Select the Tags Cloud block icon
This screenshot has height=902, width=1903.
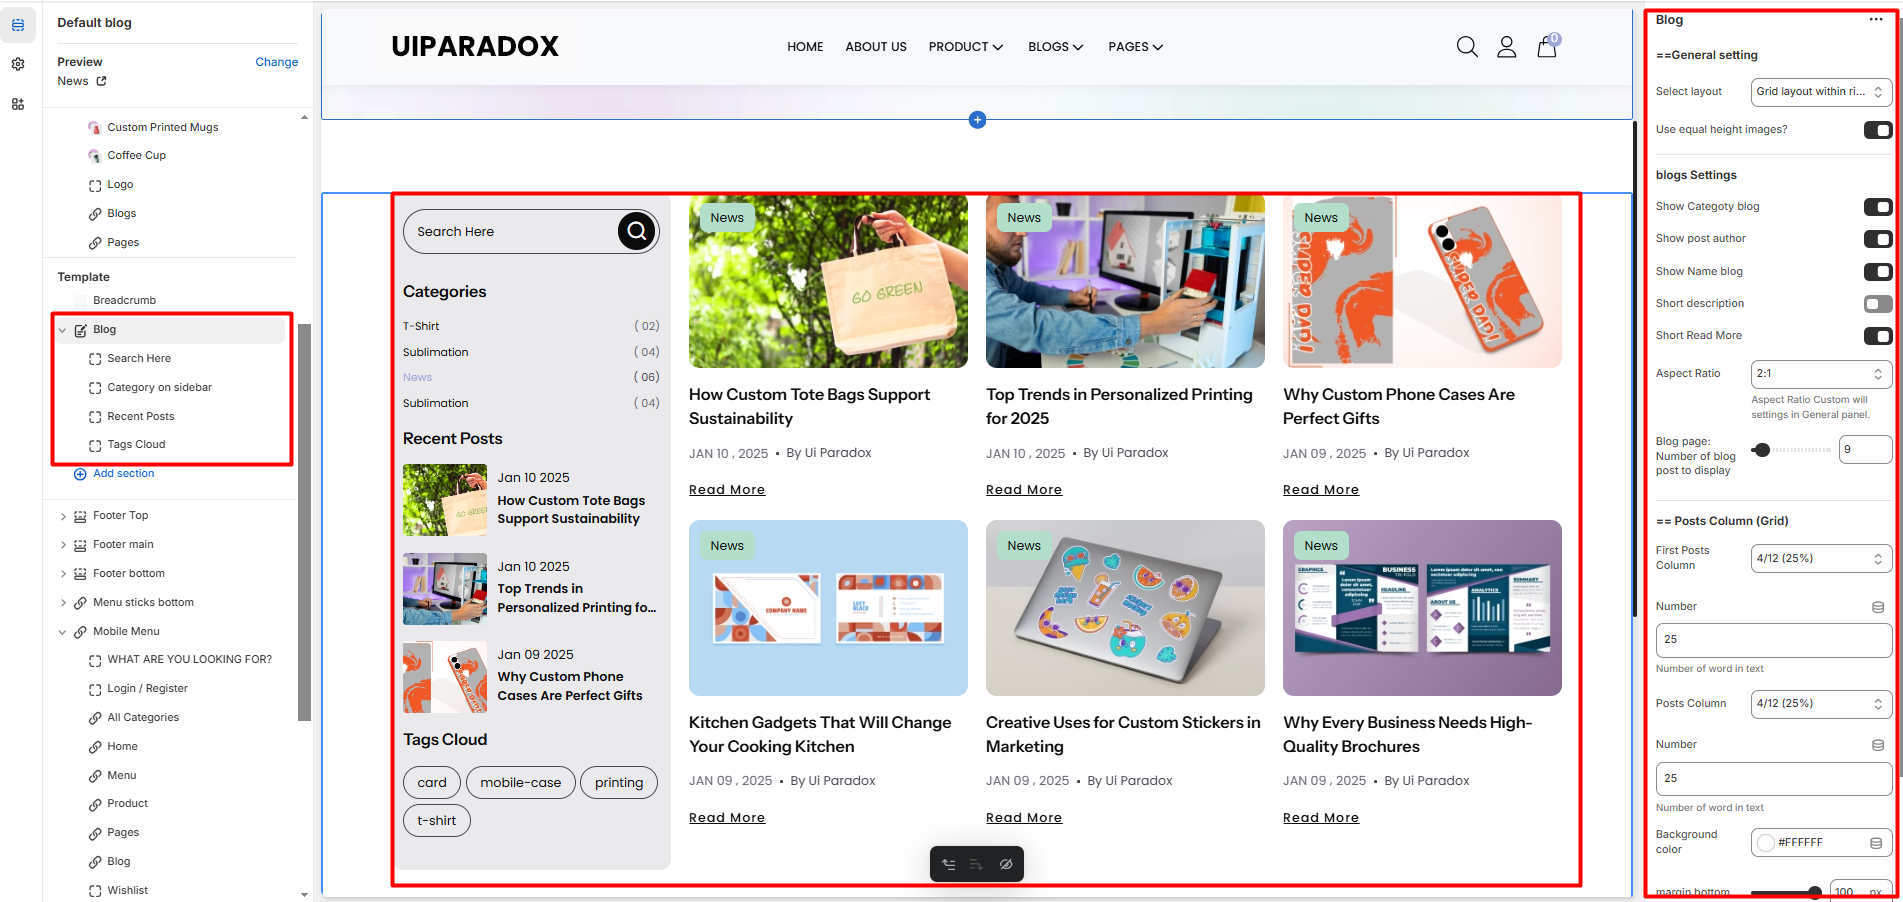coord(95,445)
